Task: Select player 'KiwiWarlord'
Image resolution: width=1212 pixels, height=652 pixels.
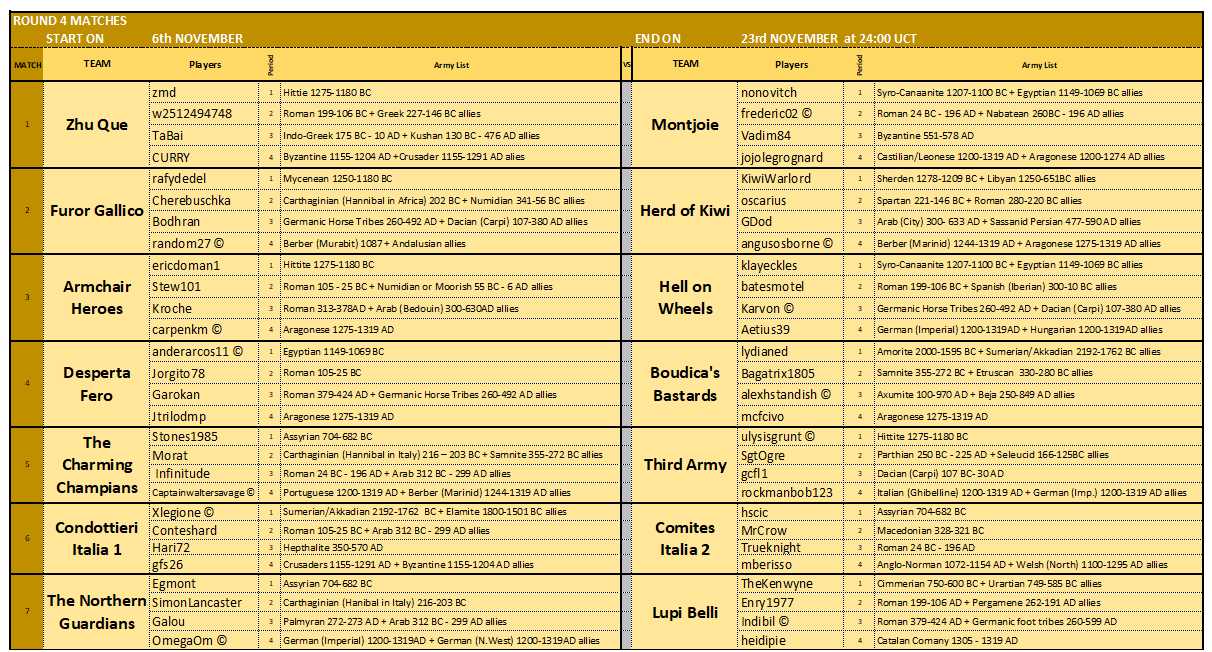Action: 776,178
